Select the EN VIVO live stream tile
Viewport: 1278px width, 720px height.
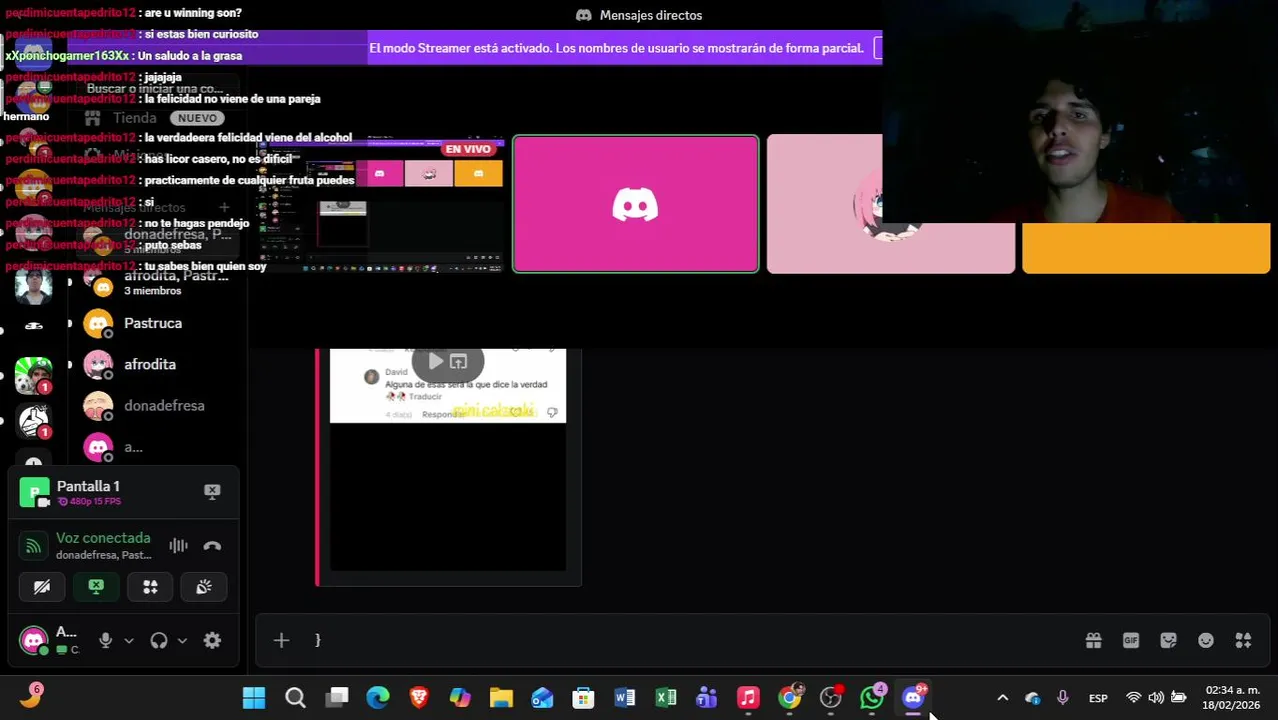click(380, 204)
